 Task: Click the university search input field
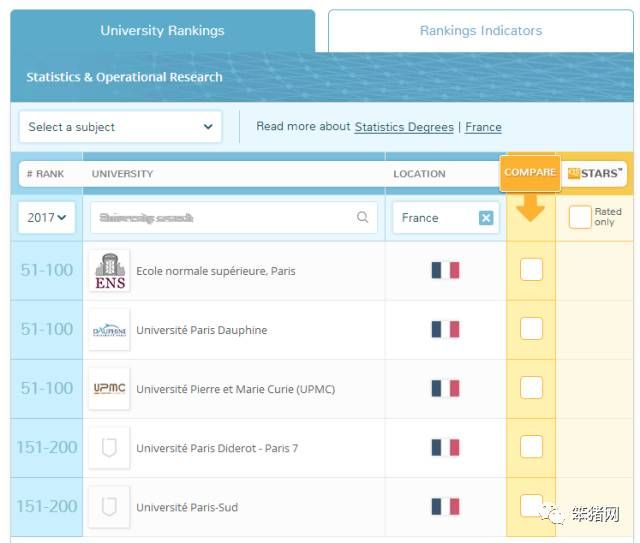coord(220,218)
